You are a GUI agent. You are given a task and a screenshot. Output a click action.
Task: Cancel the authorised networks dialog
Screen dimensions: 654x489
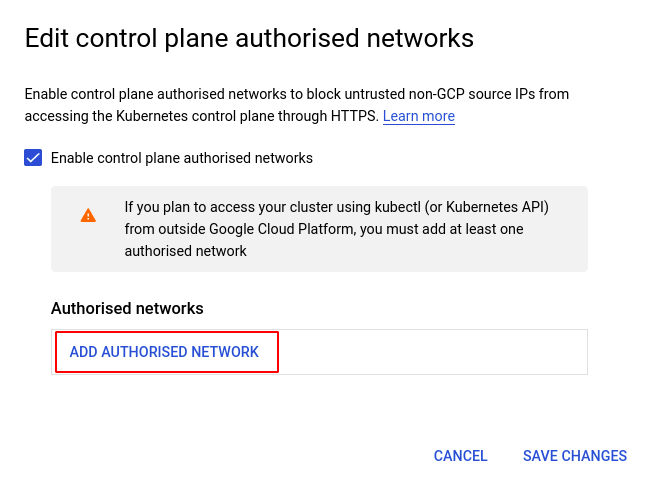[x=460, y=456]
